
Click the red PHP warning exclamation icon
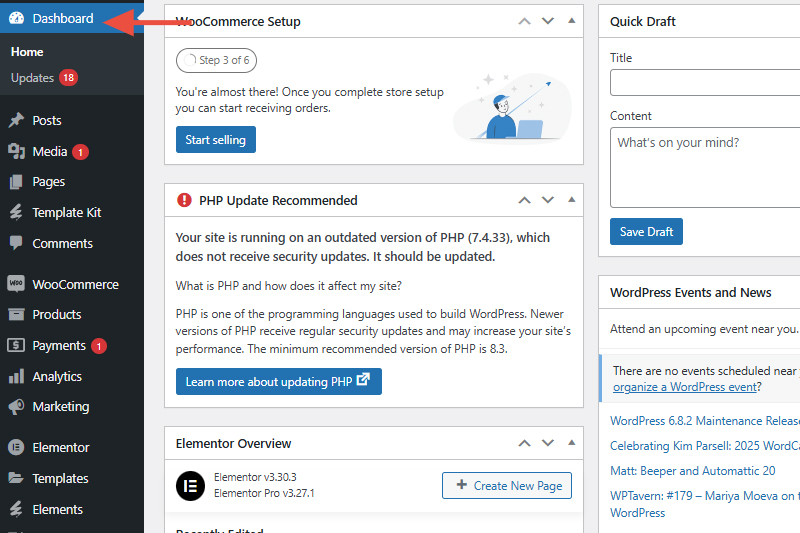[x=184, y=200]
